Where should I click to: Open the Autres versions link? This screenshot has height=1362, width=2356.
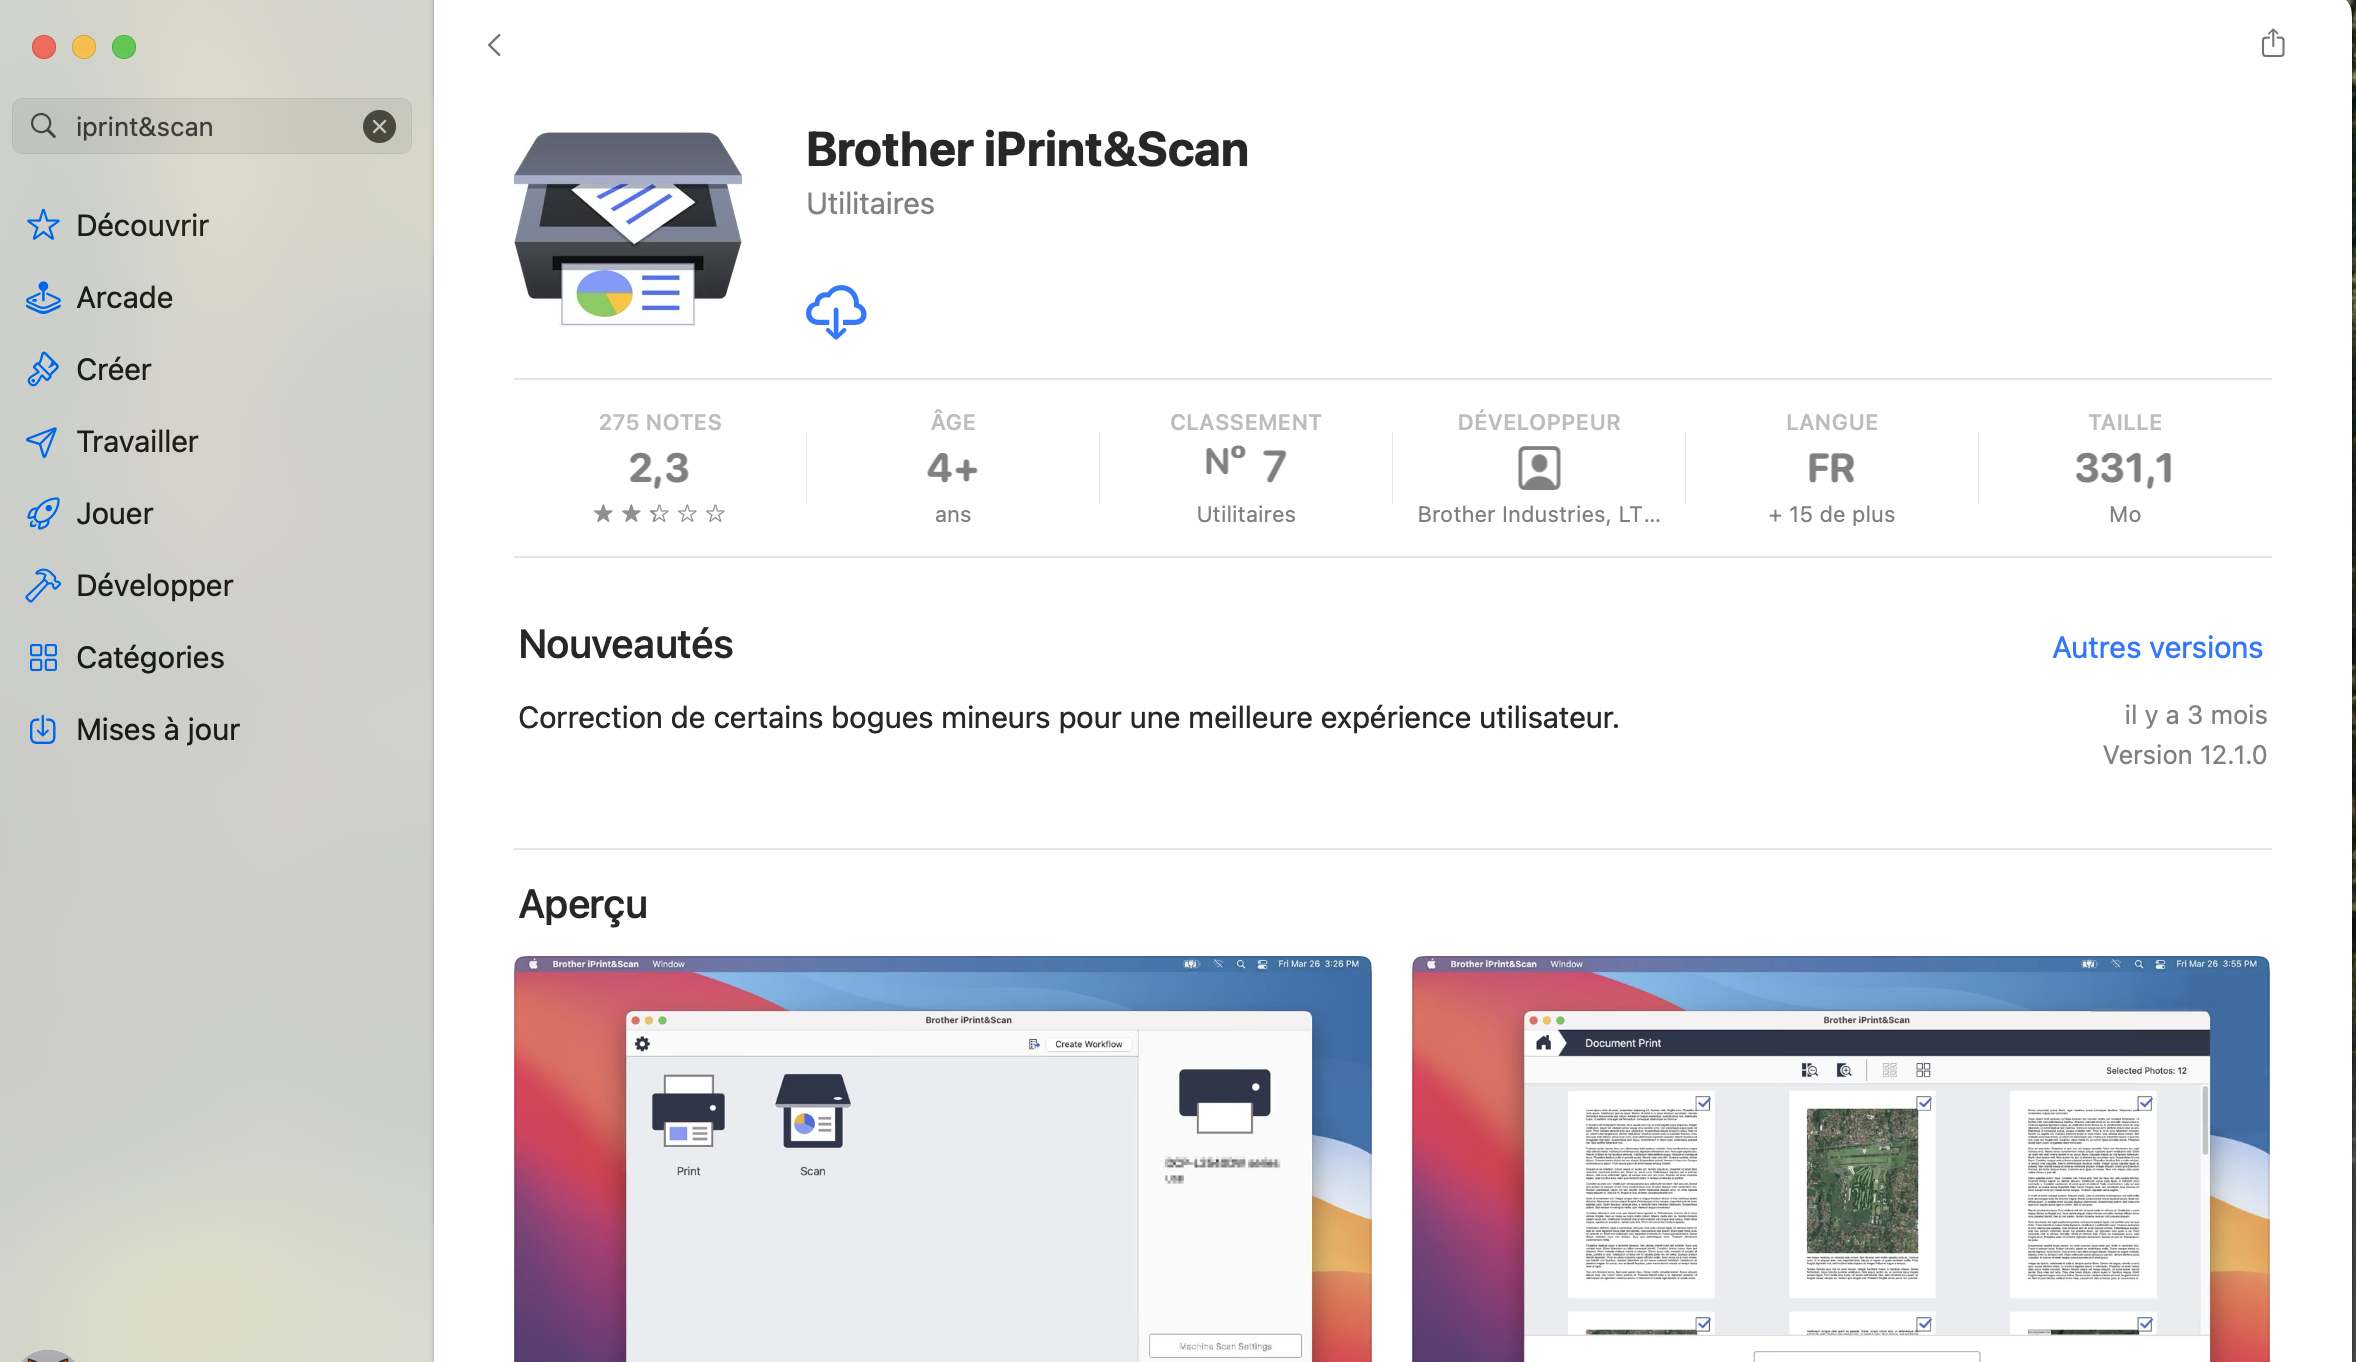[x=2157, y=647]
